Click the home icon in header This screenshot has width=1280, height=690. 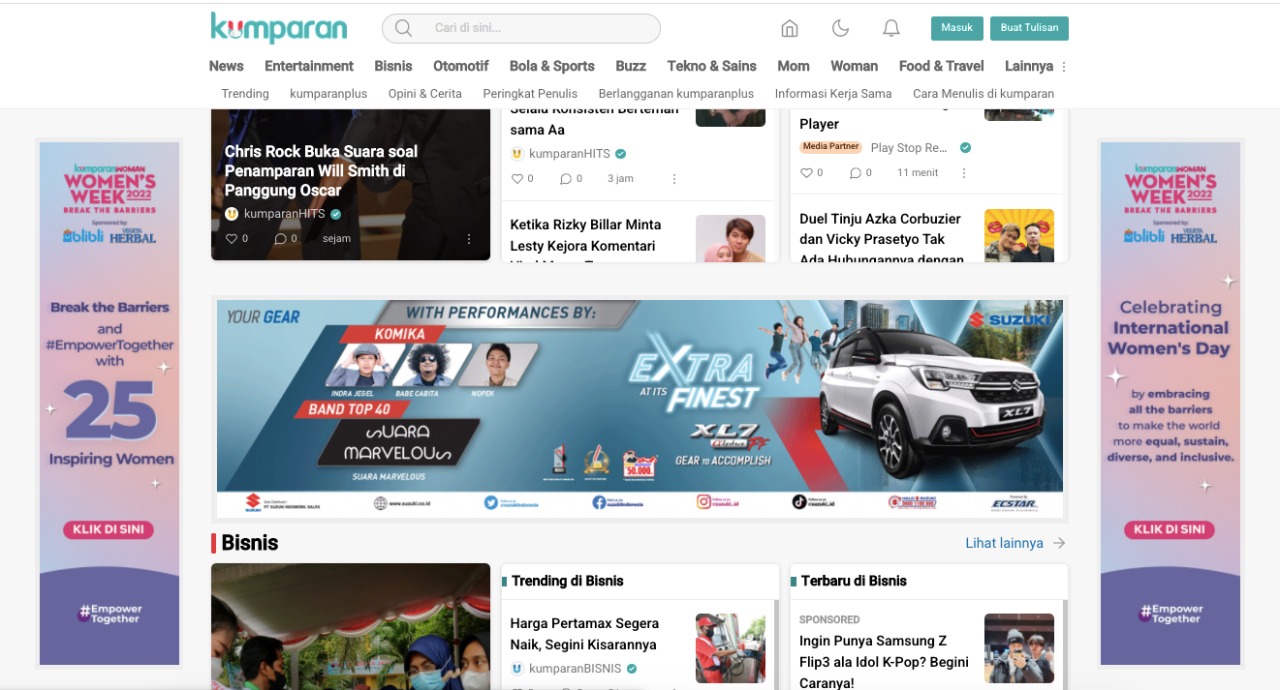[789, 29]
